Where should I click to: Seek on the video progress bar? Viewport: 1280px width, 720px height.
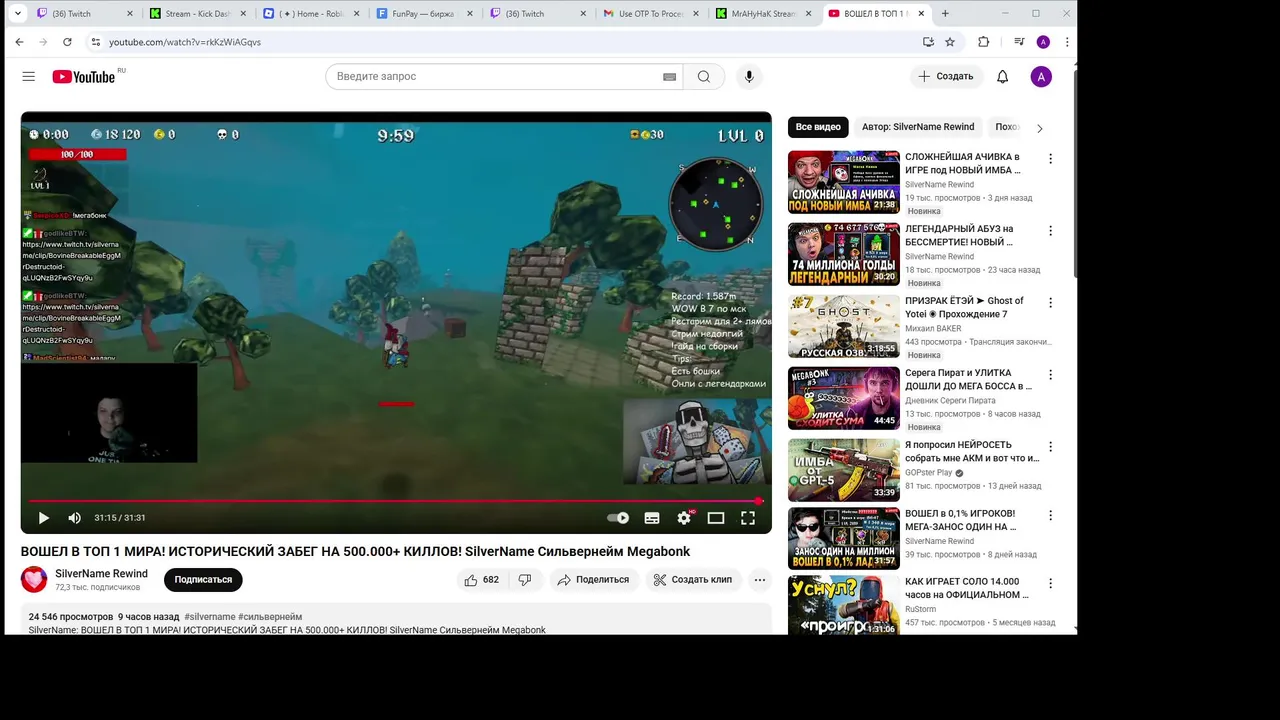(x=395, y=501)
